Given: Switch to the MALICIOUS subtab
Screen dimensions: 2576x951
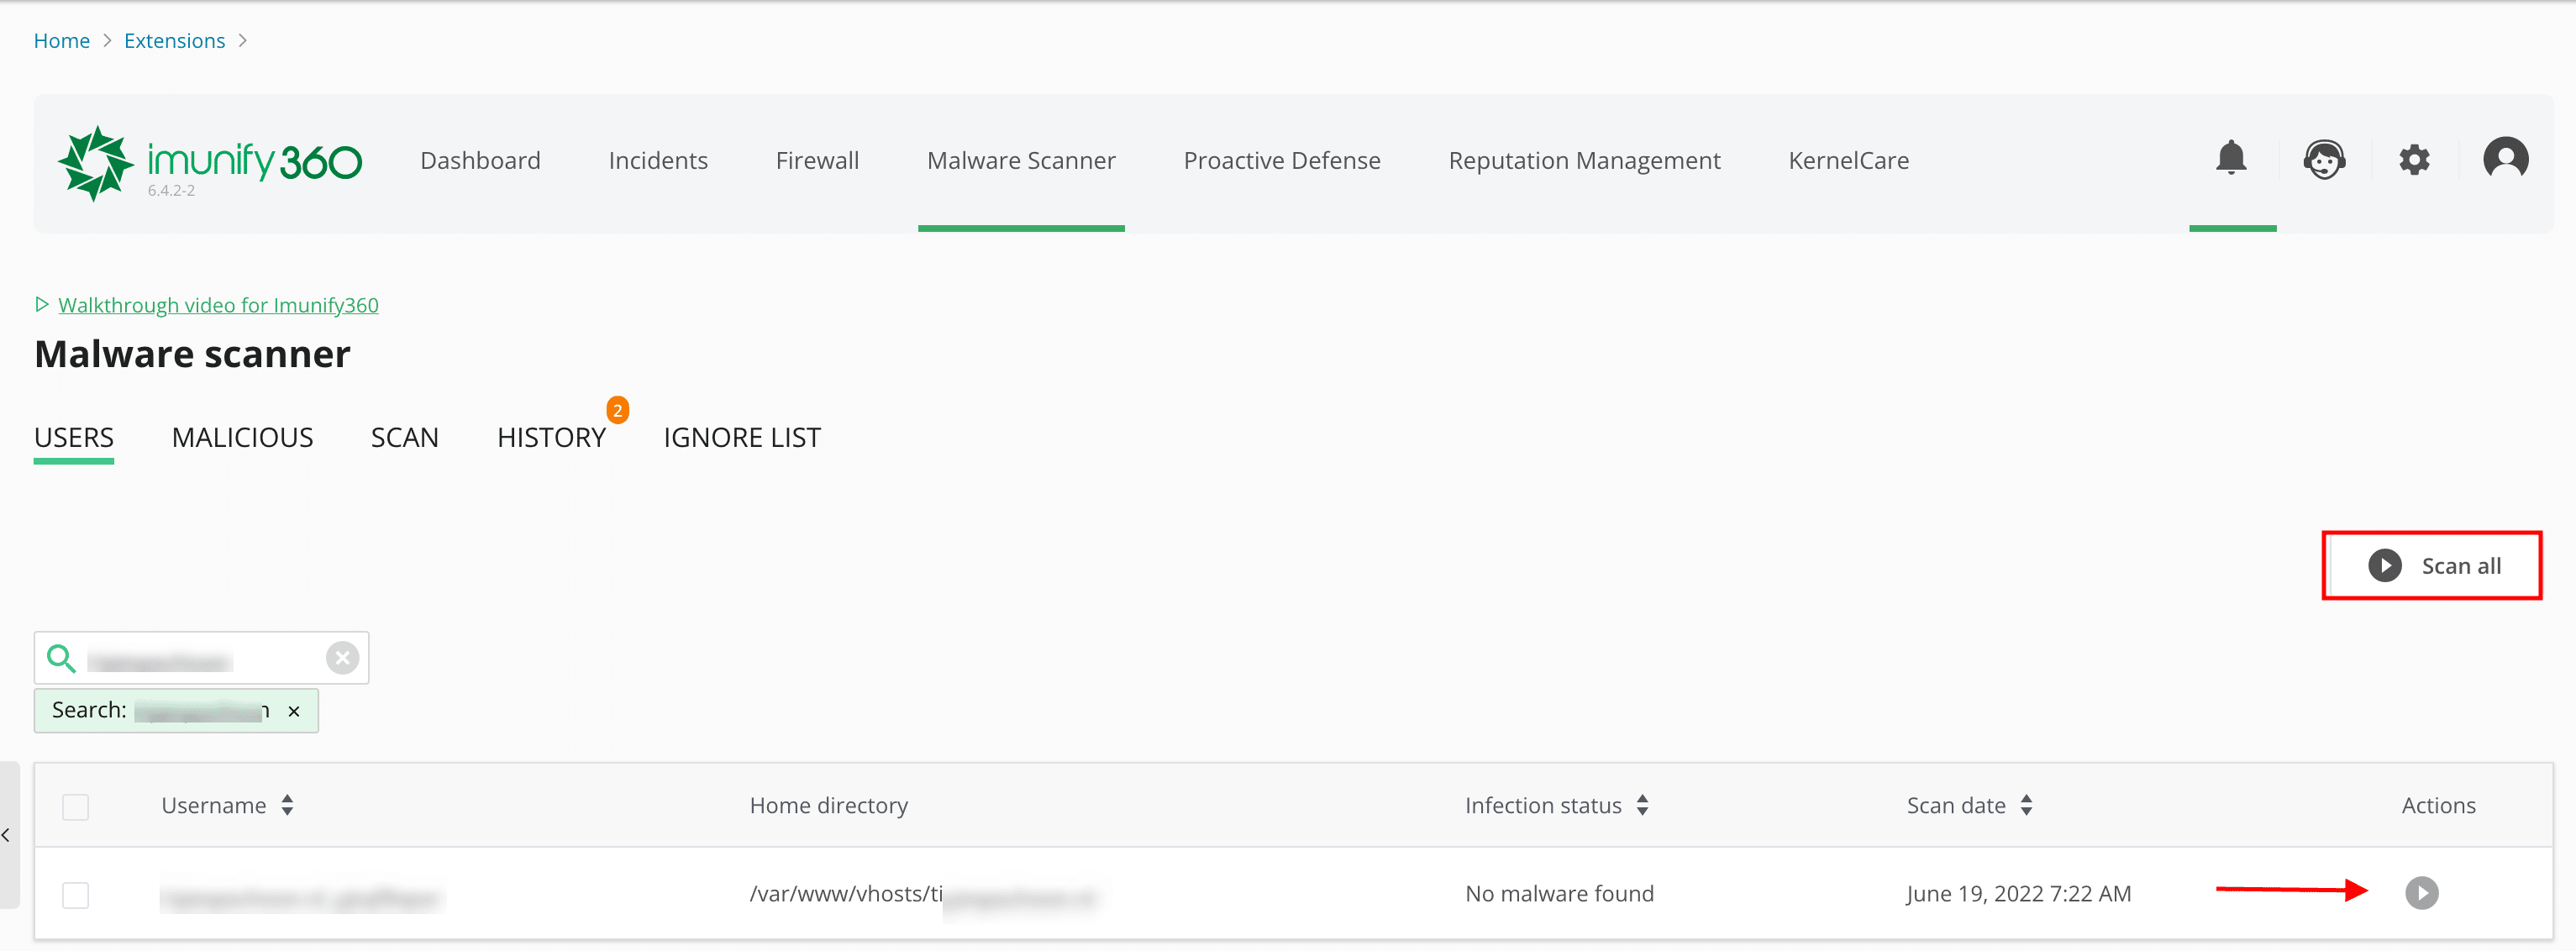Looking at the screenshot, I should pos(242,438).
